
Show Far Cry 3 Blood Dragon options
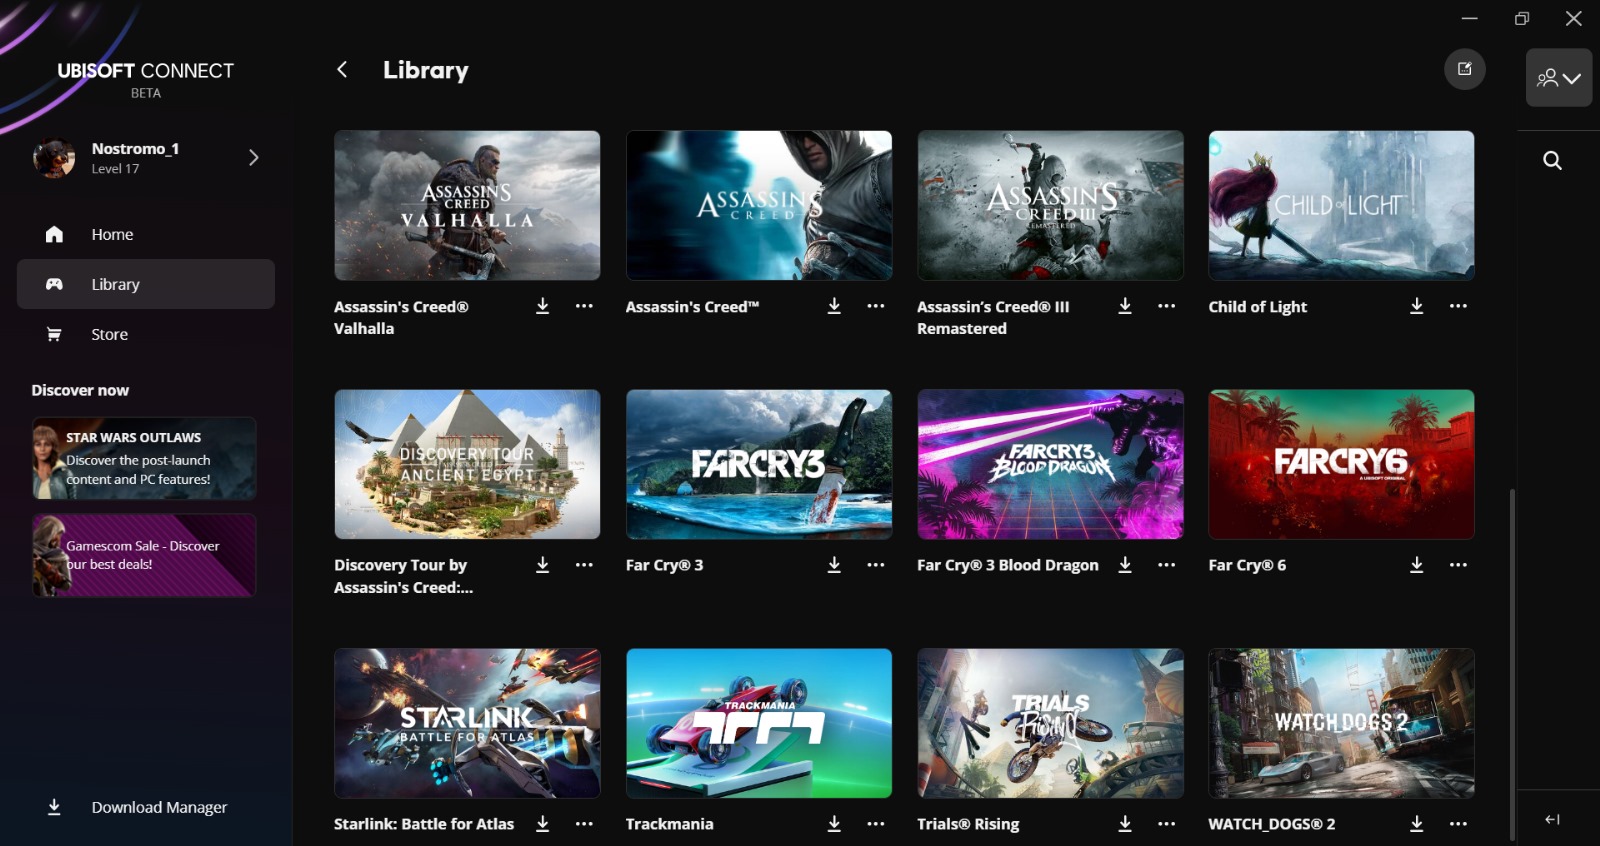tap(1167, 565)
